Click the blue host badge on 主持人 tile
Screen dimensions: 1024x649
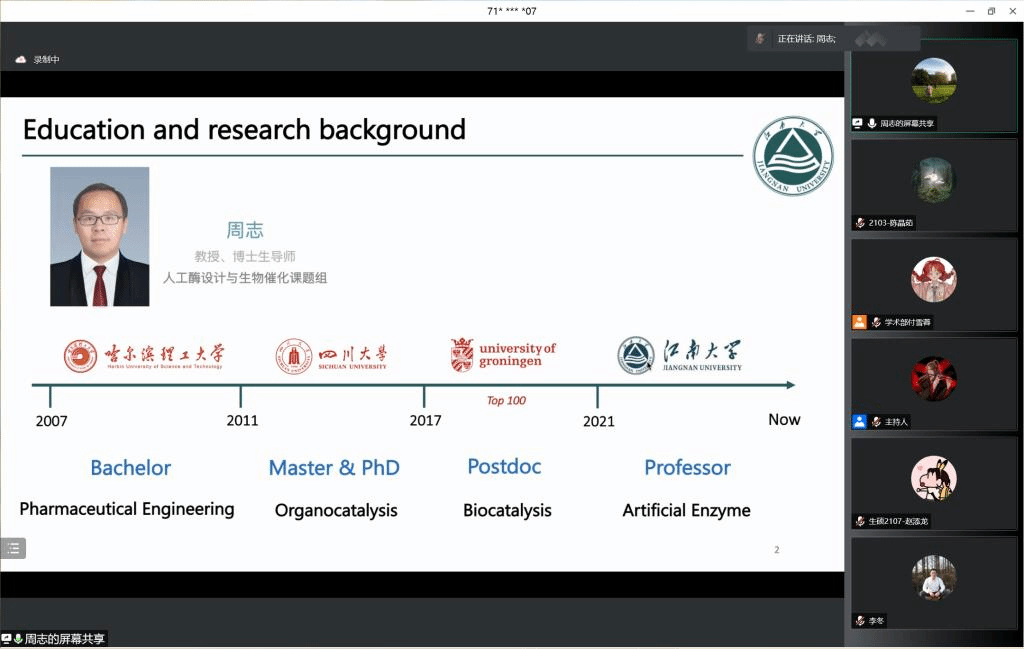859,422
